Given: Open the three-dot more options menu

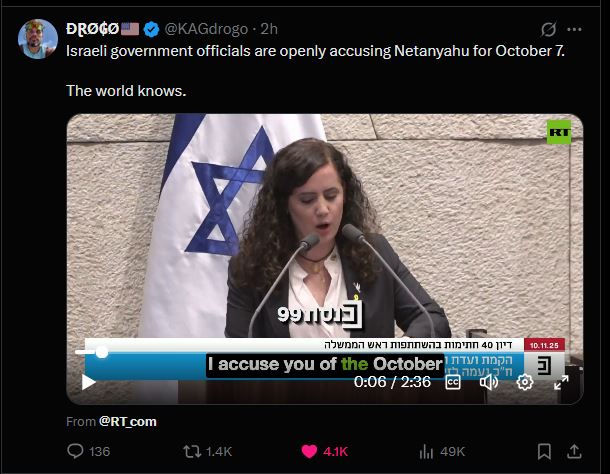Looking at the screenshot, I should pos(574,29).
